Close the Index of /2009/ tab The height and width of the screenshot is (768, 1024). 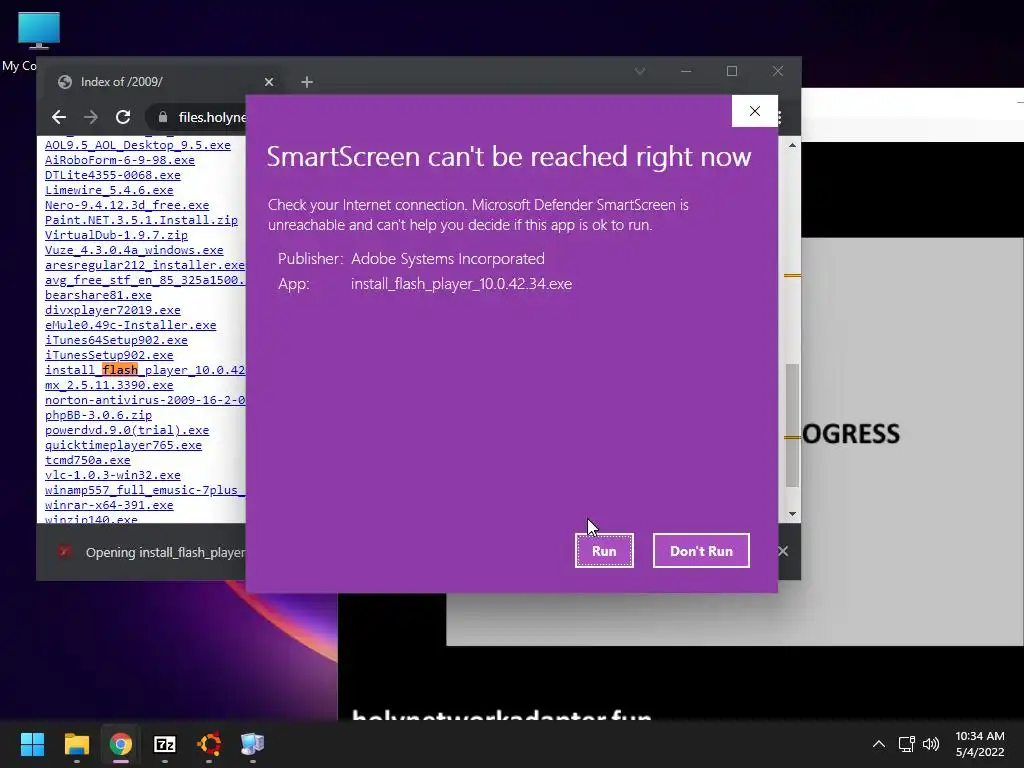tap(268, 82)
